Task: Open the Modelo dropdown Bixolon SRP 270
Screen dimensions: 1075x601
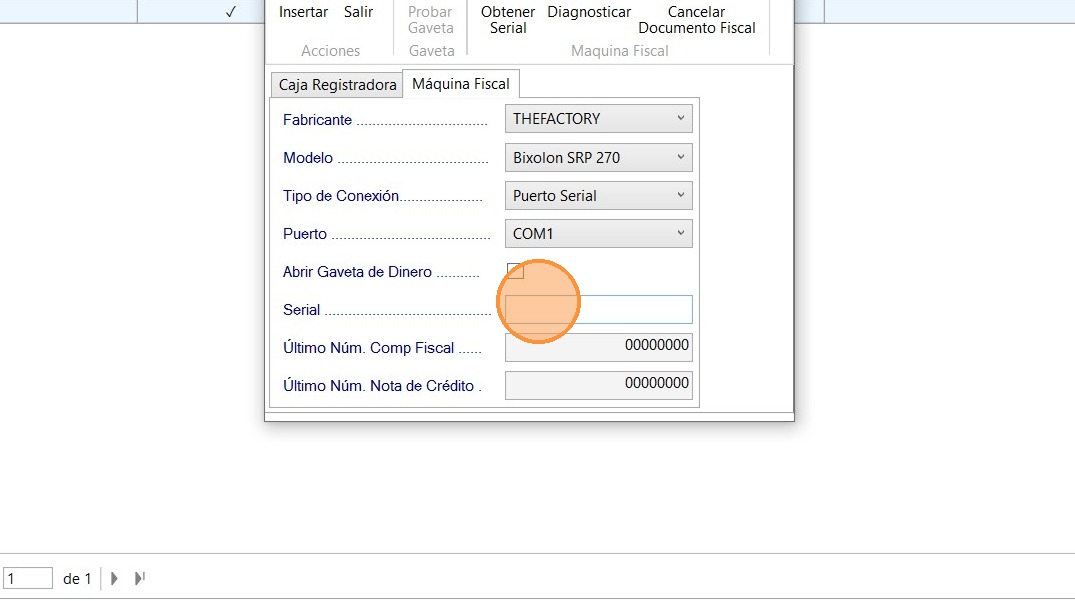Action: pos(599,158)
